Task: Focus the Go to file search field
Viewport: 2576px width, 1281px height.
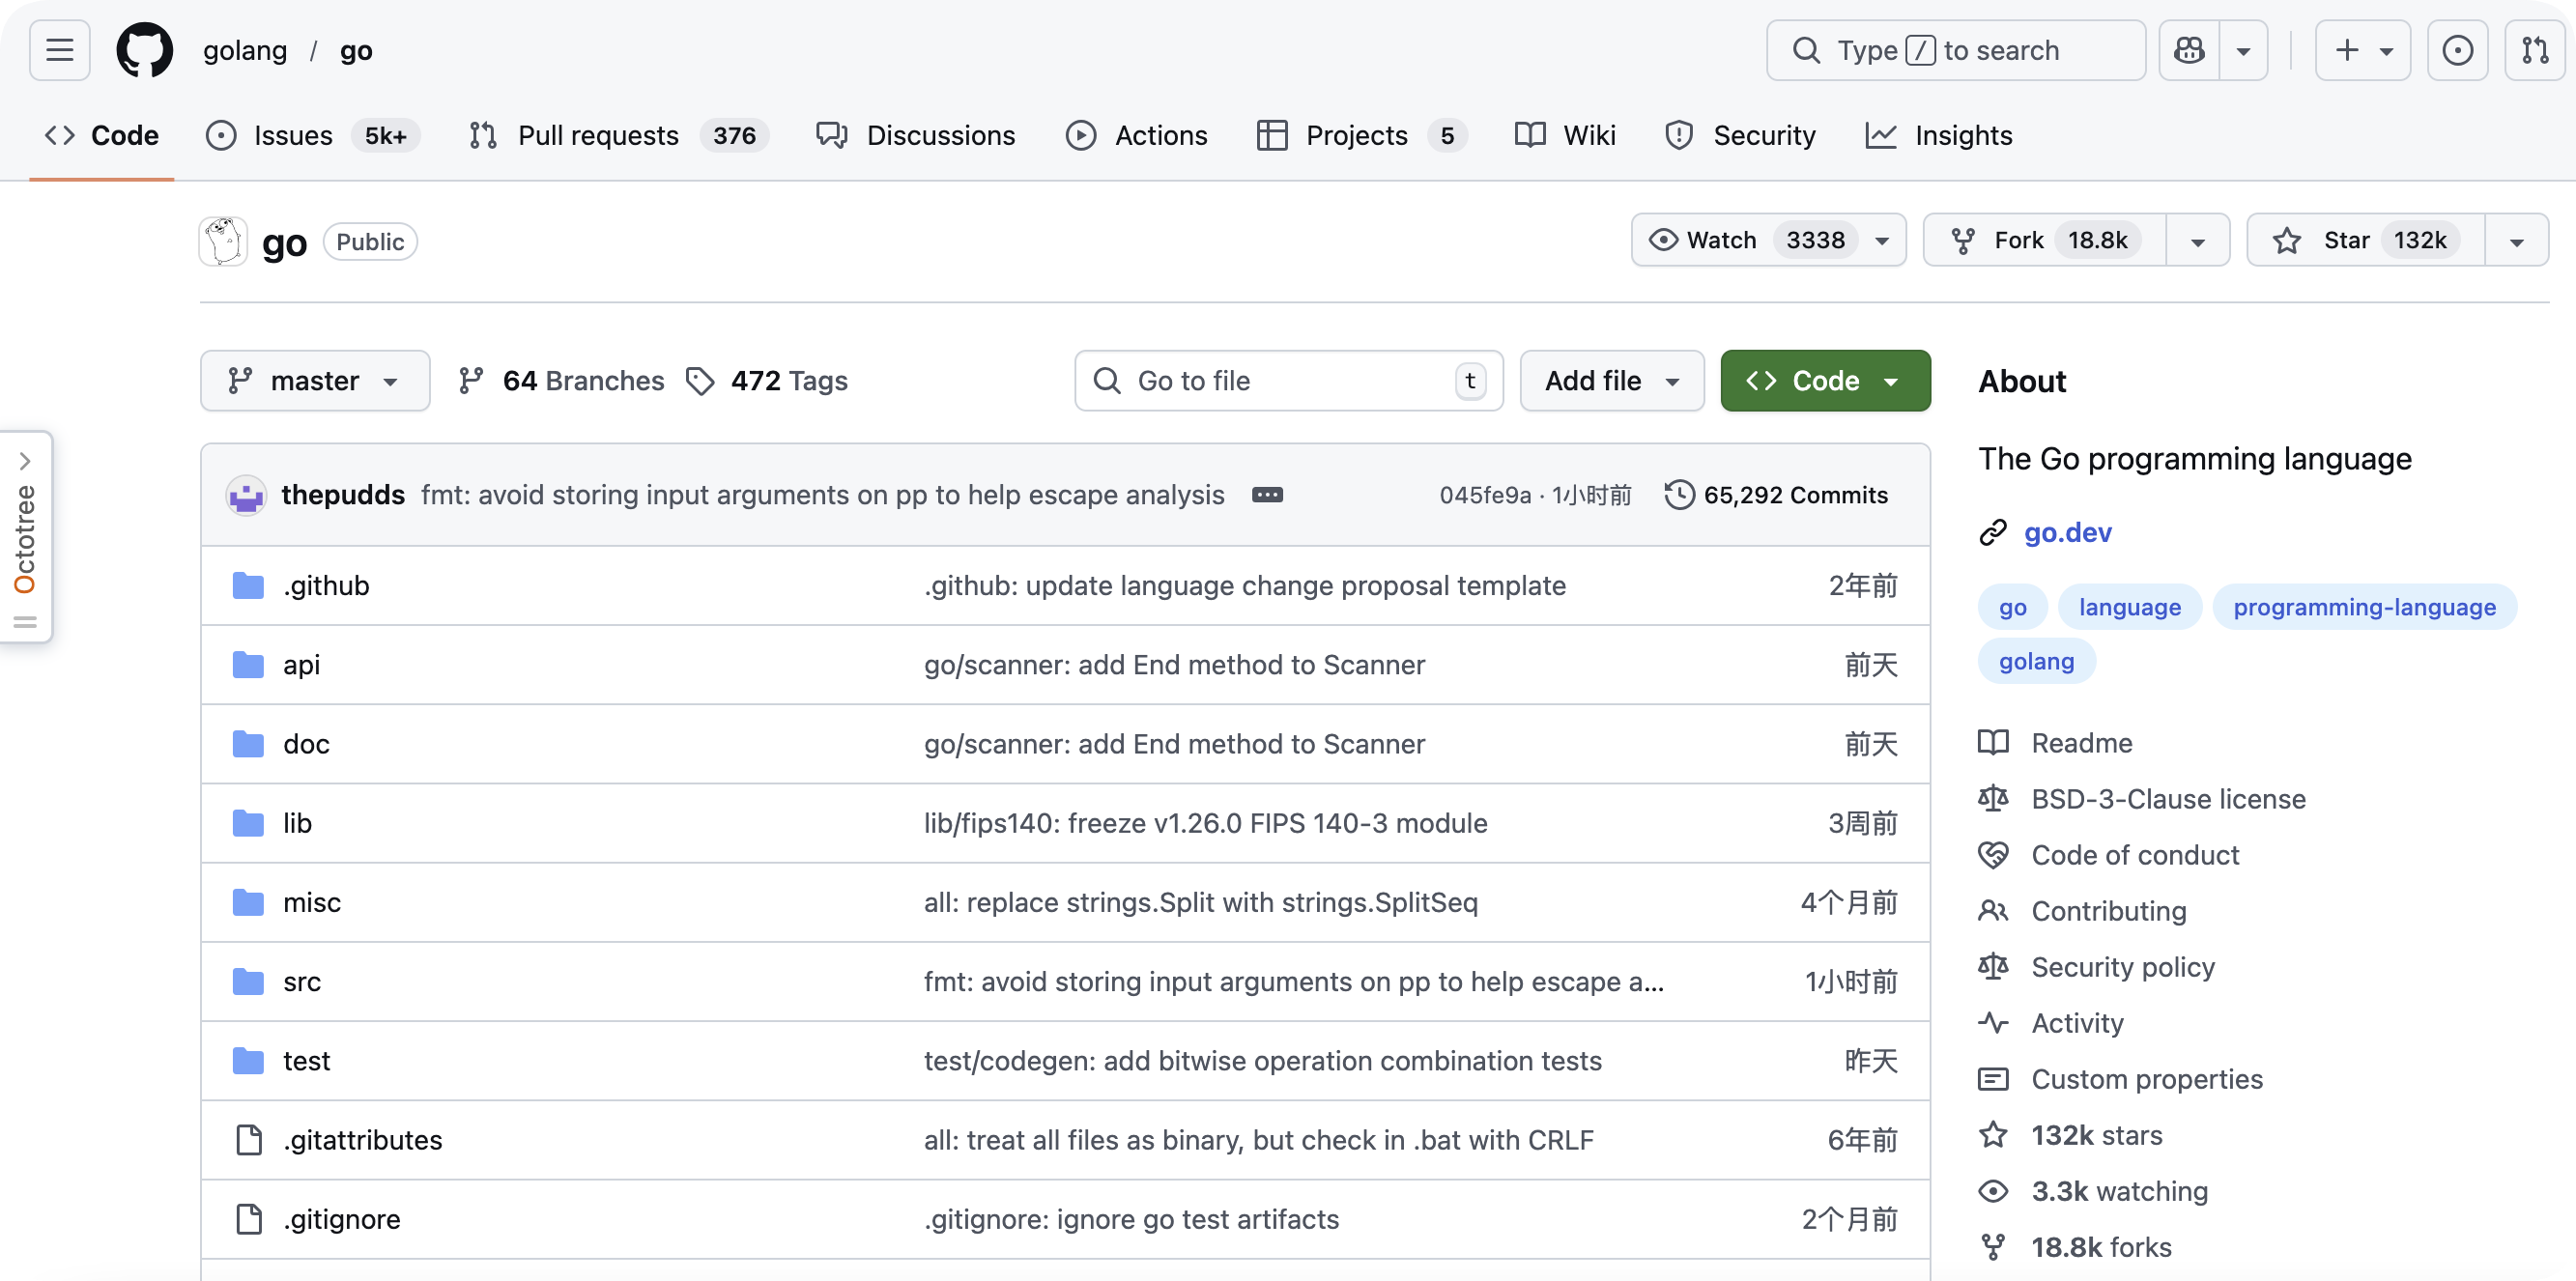Action: [1287, 381]
